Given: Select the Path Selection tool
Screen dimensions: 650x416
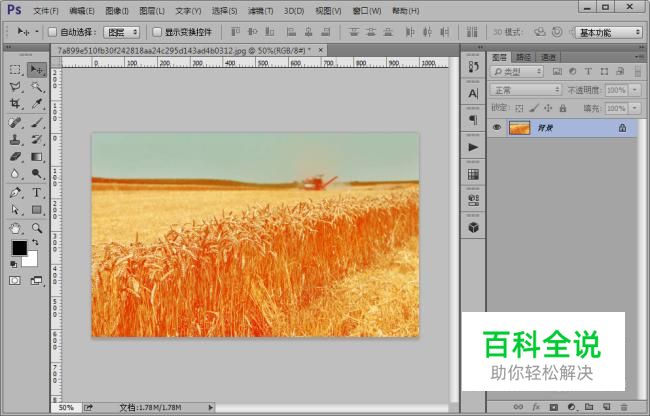Looking at the screenshot, I should click(x=15, y=210).
